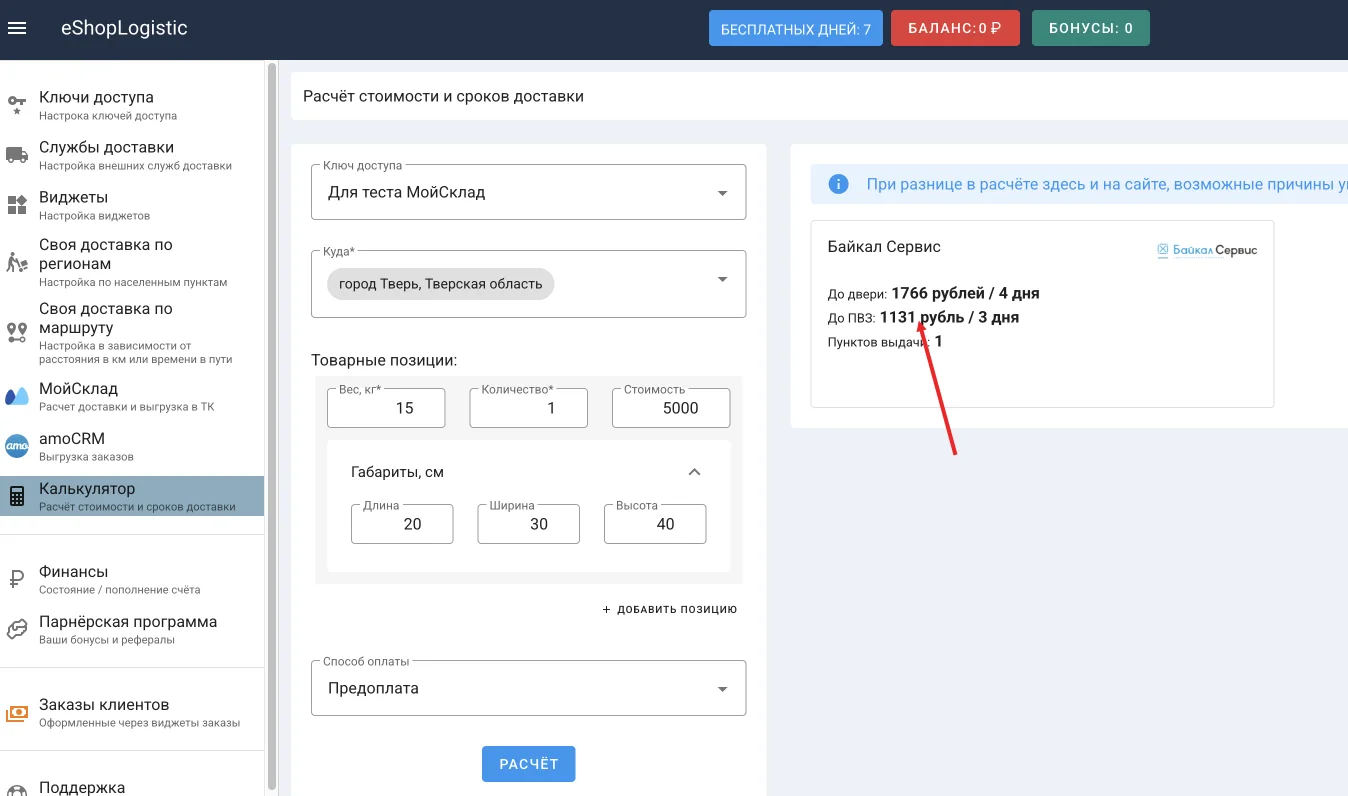The image size is (1348, 796).
Task: Click the handshake icon for Парнёрская программа
Action: click(x=17, y=629)
